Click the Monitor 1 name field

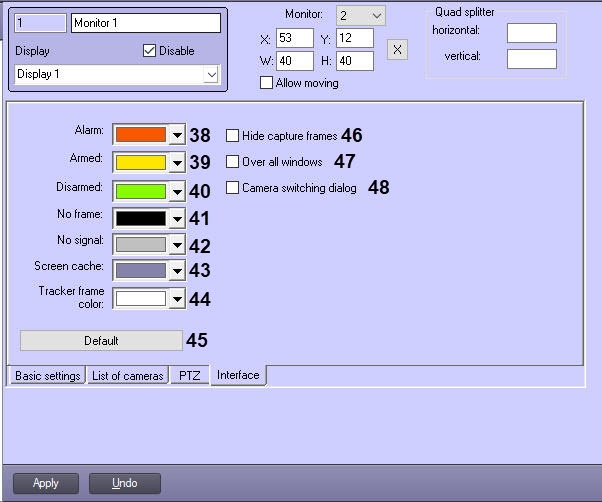pyautogui.click(x=145, y=23)
